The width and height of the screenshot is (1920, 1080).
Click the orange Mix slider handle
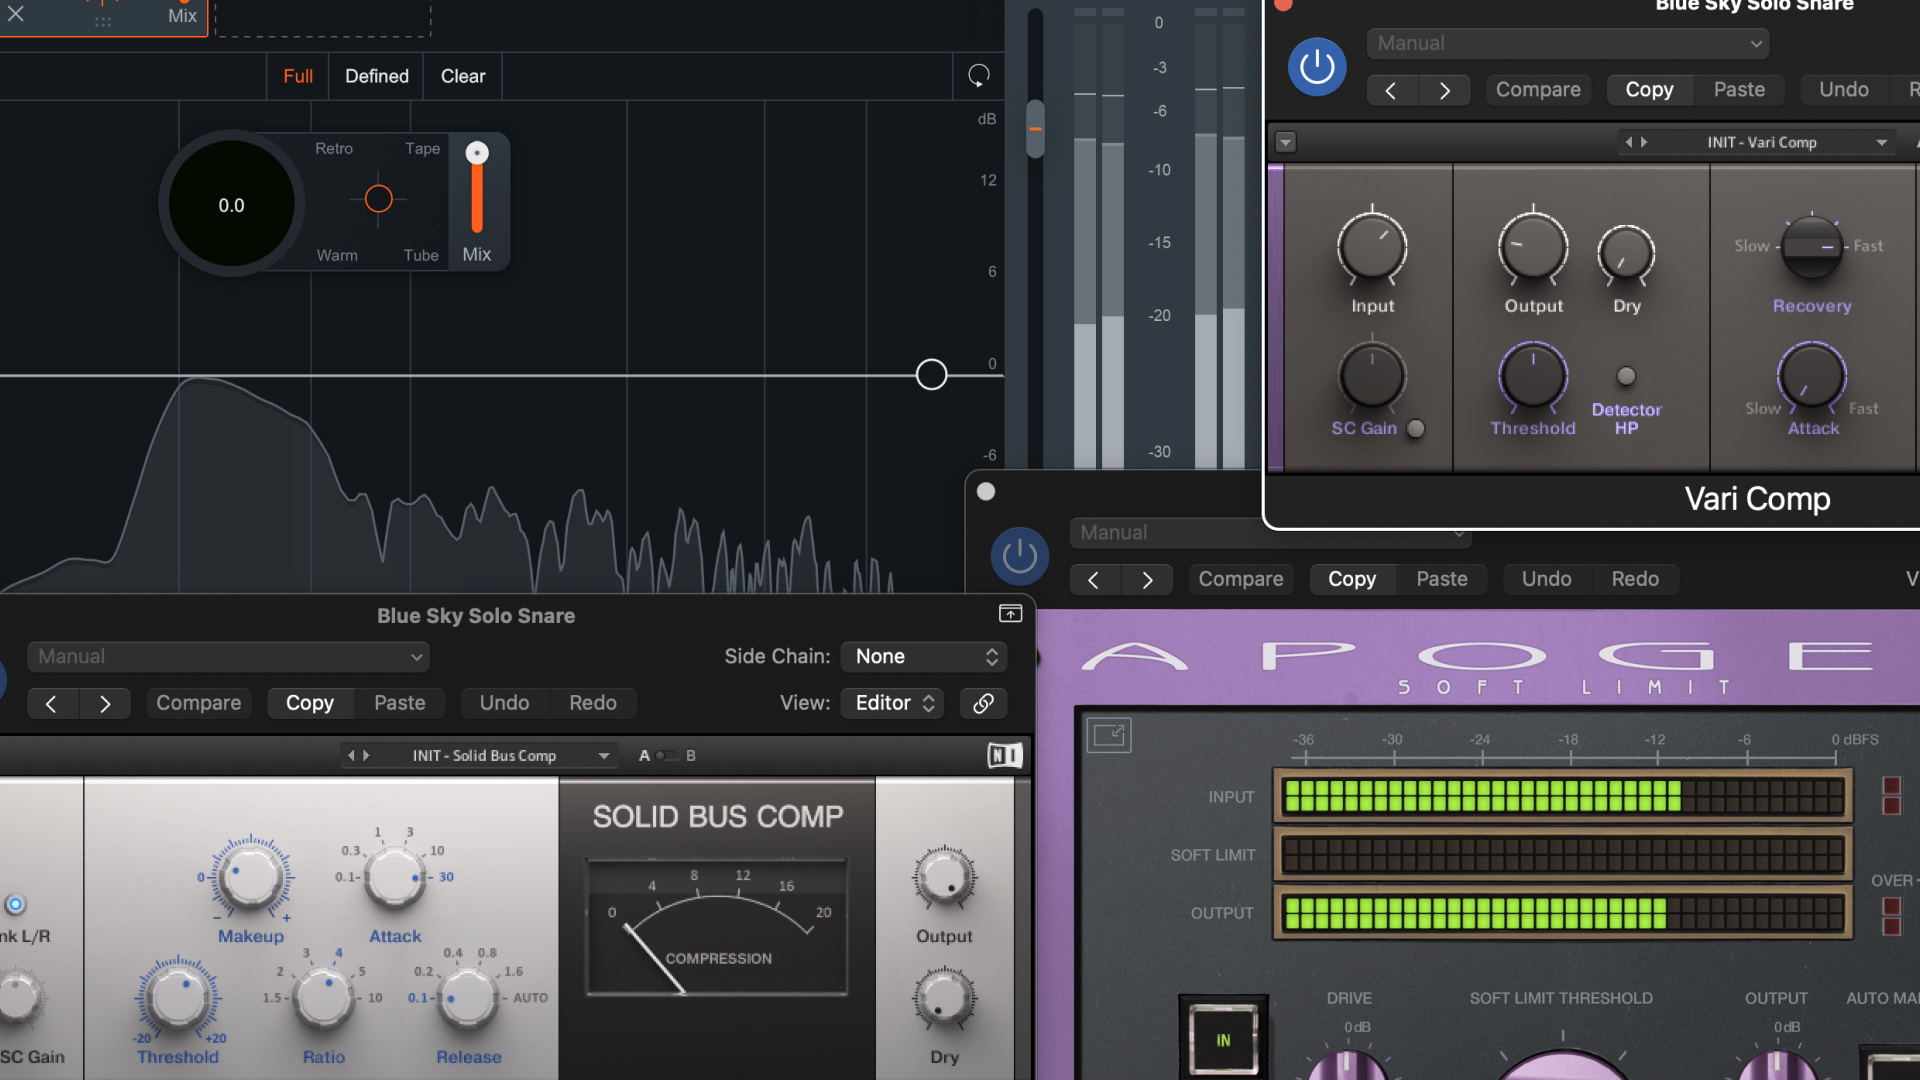(477, 153)
